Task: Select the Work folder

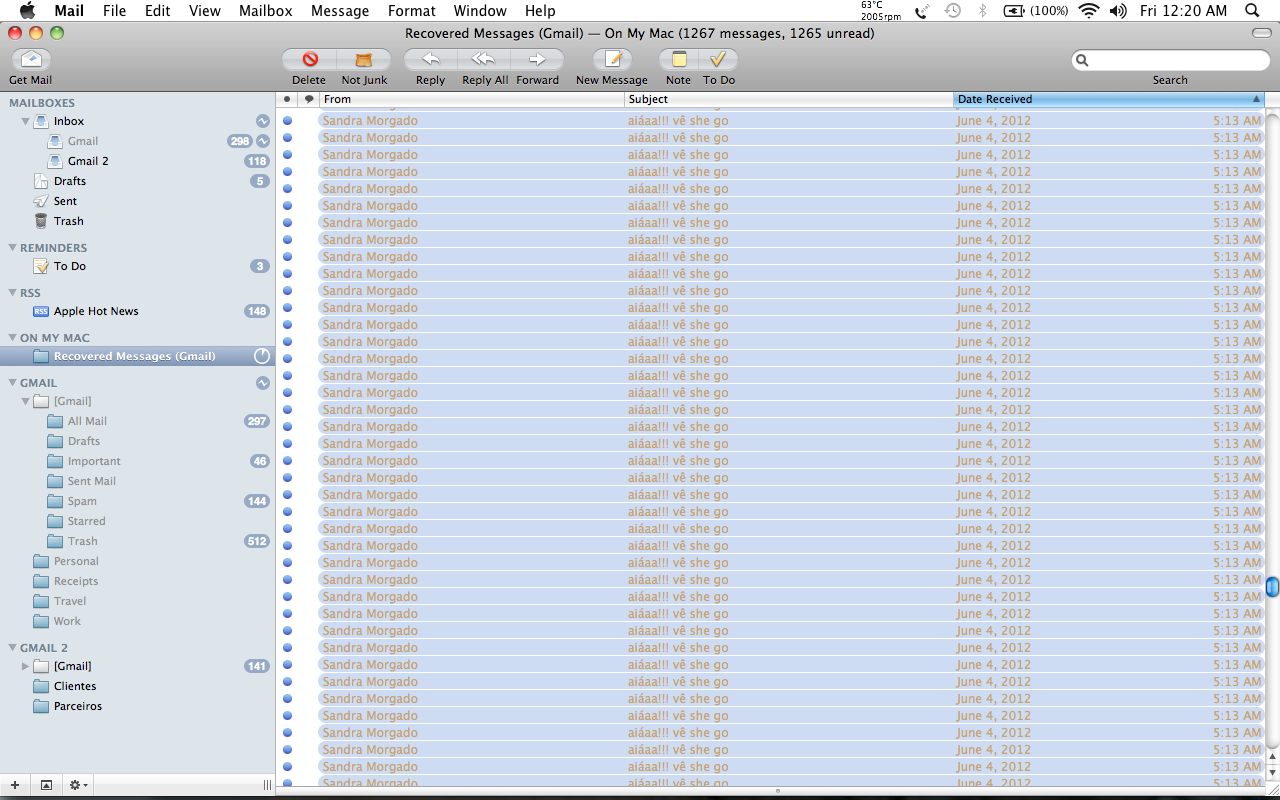Action: pos(67,621)
